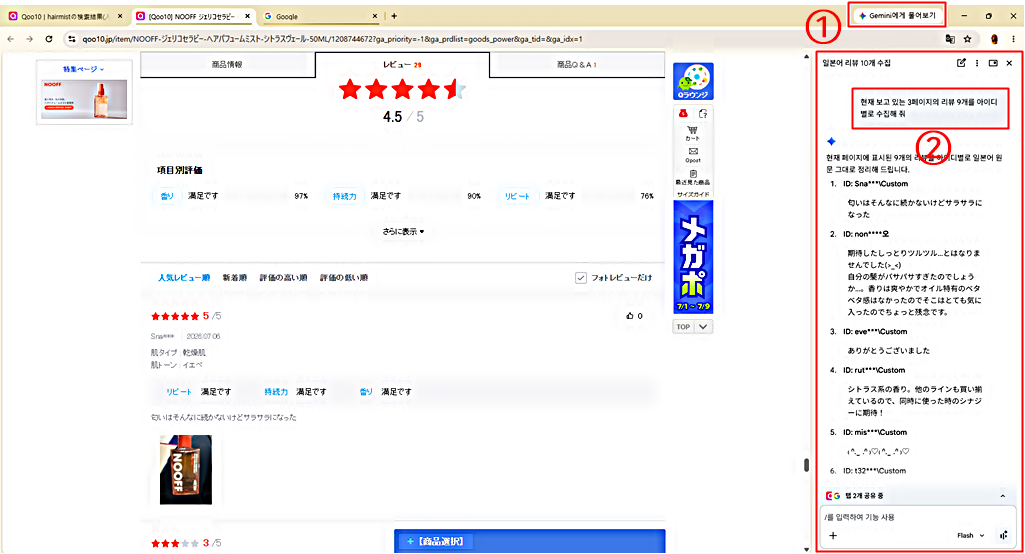Open the 商品Q&A tab
The width and height of the screenshot is (1025, 554).
(577, 65)
